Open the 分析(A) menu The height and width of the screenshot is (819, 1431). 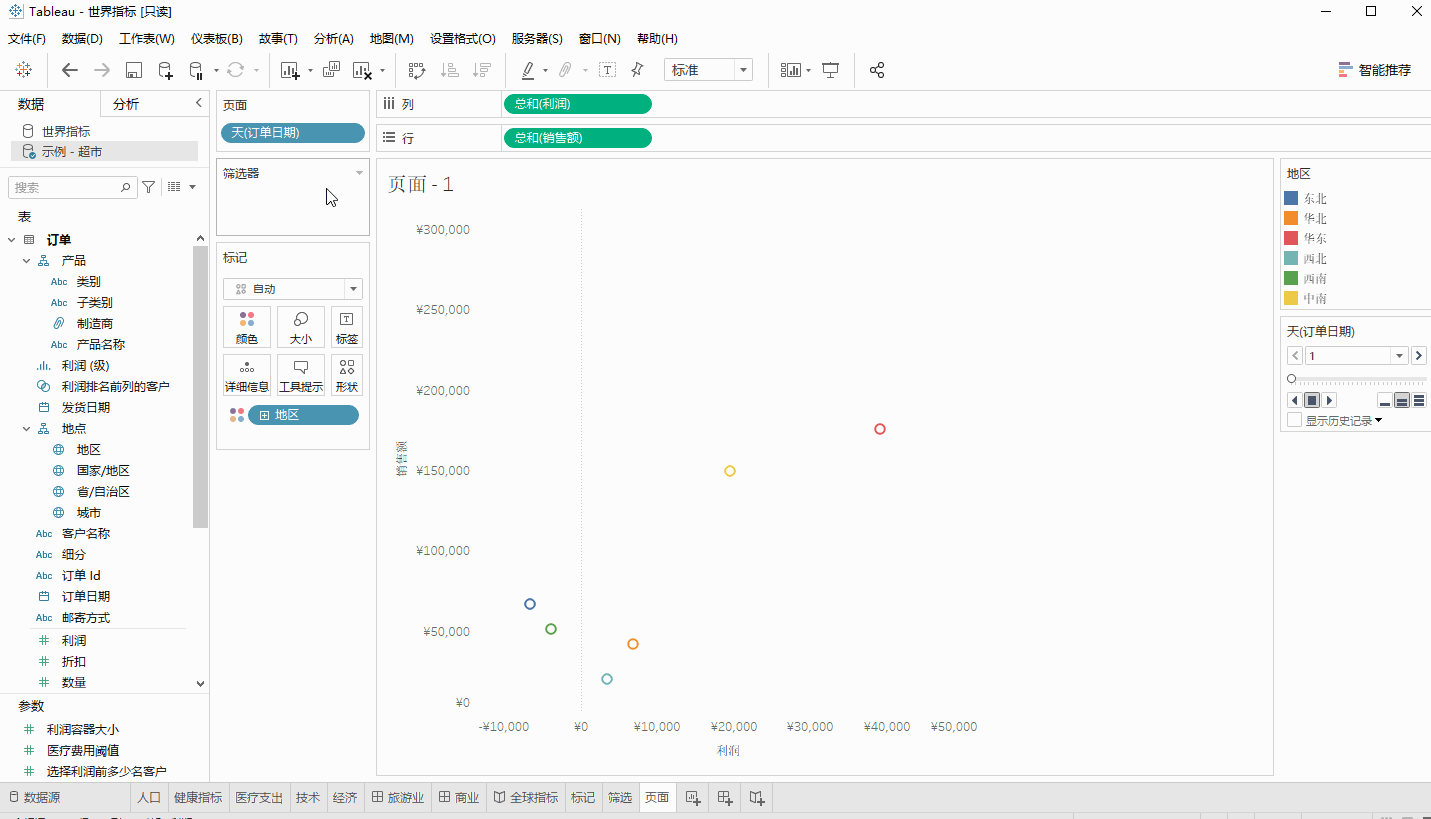(x=334, y=39)
